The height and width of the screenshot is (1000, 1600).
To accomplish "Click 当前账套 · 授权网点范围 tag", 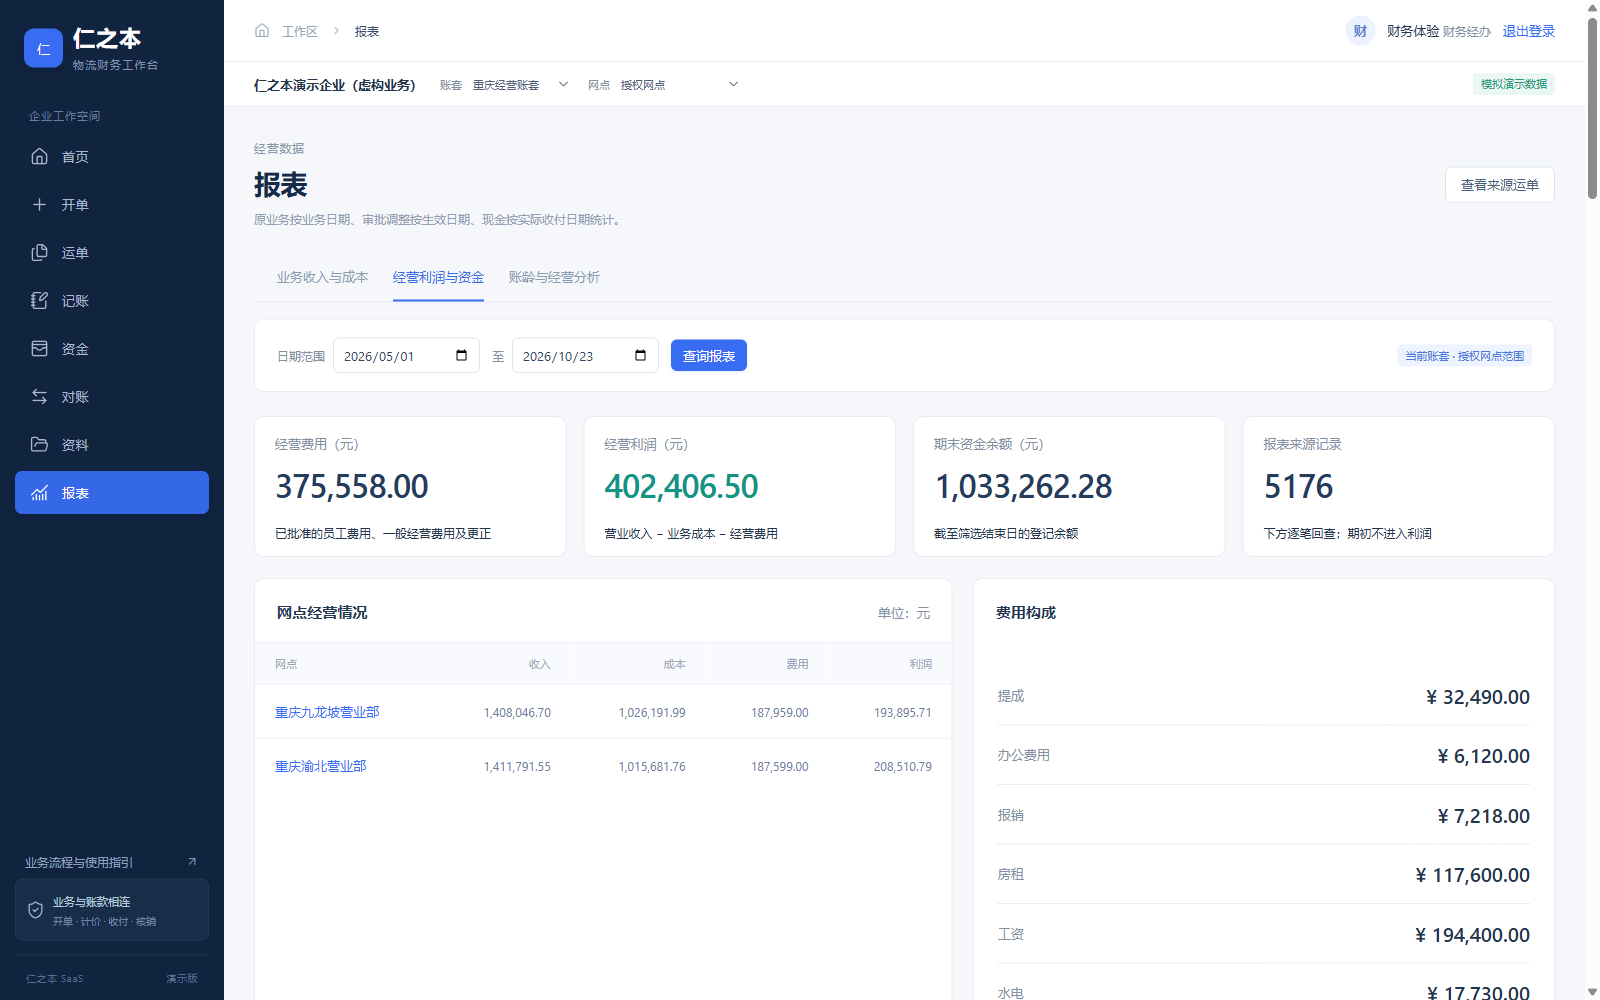I will pos(1465,356).
